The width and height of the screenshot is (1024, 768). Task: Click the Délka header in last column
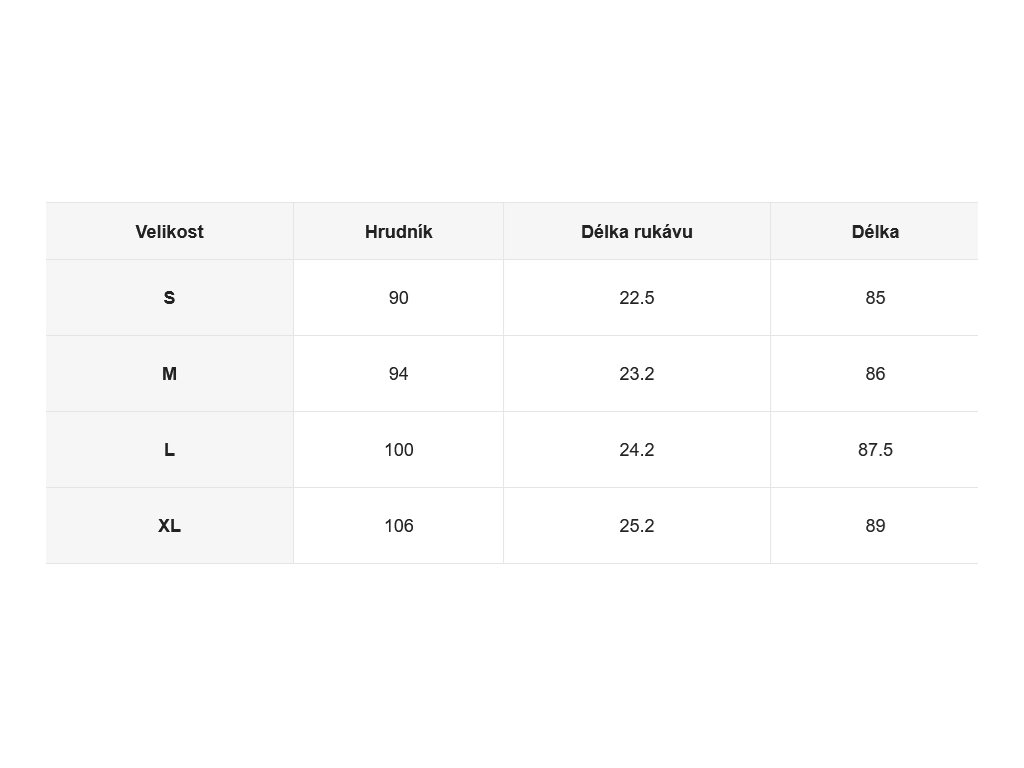click(875, 232)
